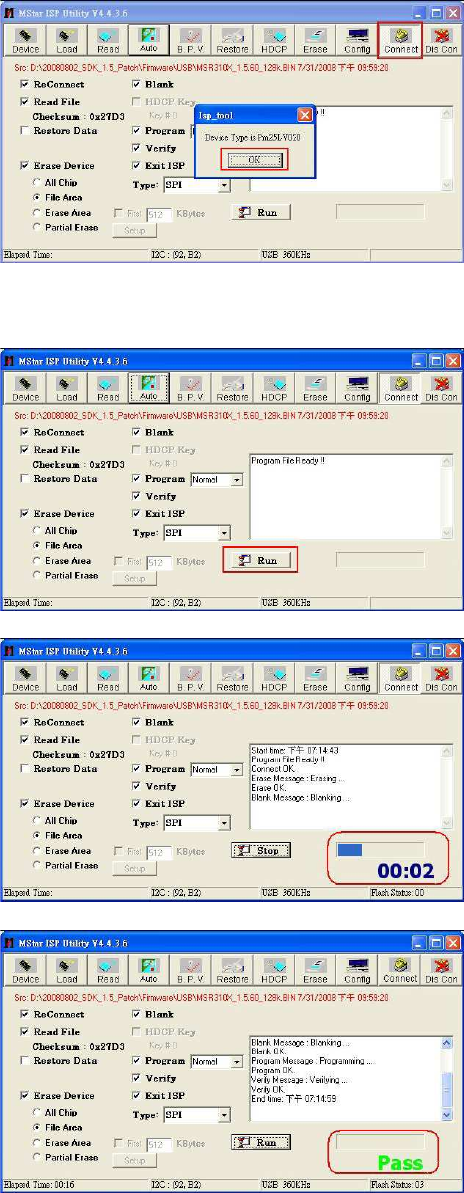Open Program Normal dropdown in window with Stop button

237,769
